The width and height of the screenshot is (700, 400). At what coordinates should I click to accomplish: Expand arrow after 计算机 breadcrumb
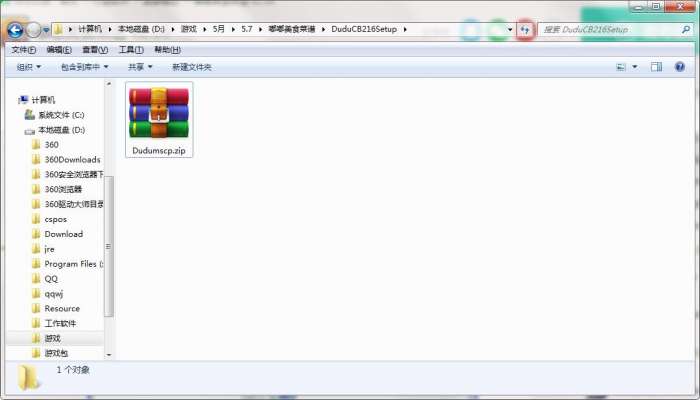point(110,29)
